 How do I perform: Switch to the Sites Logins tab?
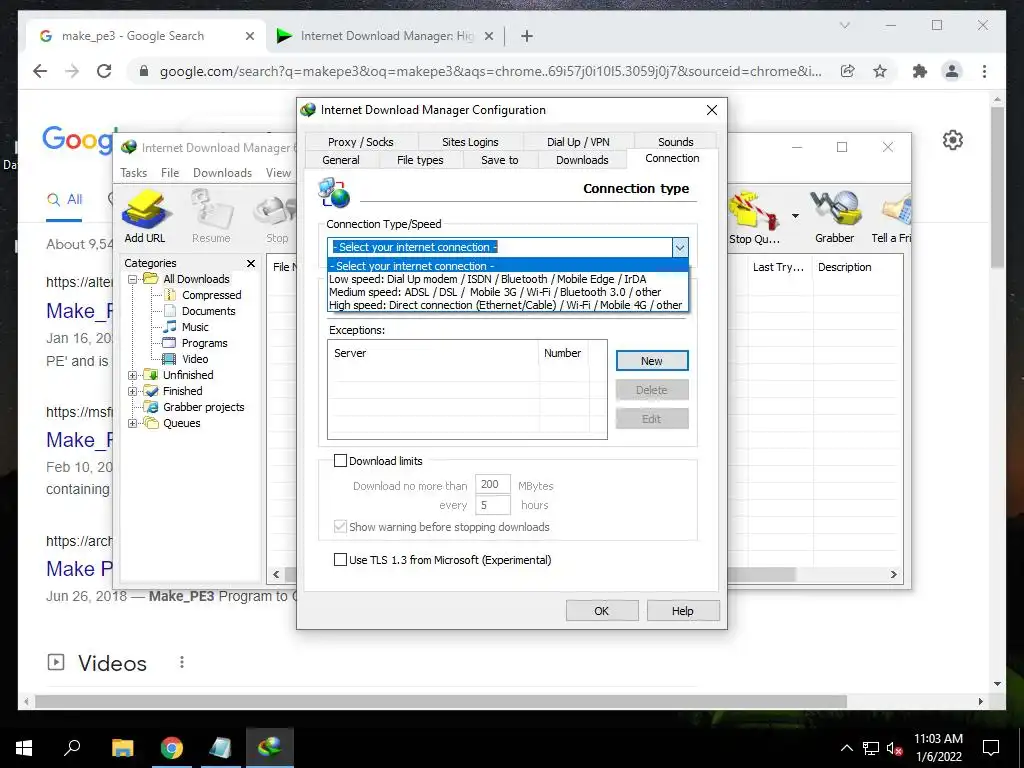click(470, 142)
